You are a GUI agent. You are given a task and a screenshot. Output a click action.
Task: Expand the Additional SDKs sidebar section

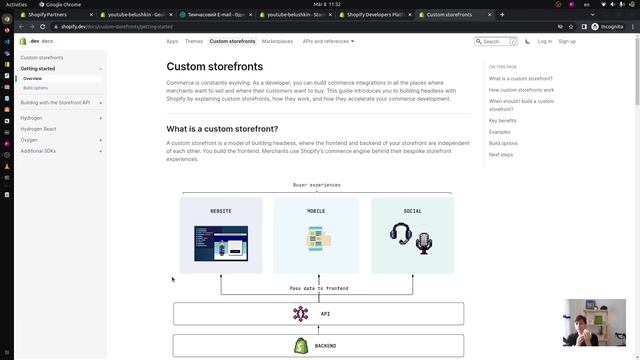[x=101, y=151]
